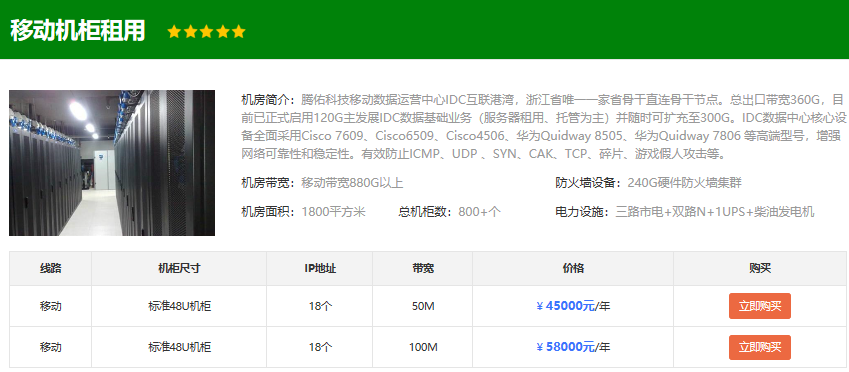
Task: Click the 购买 column header
Action: (x=760, y=269)
